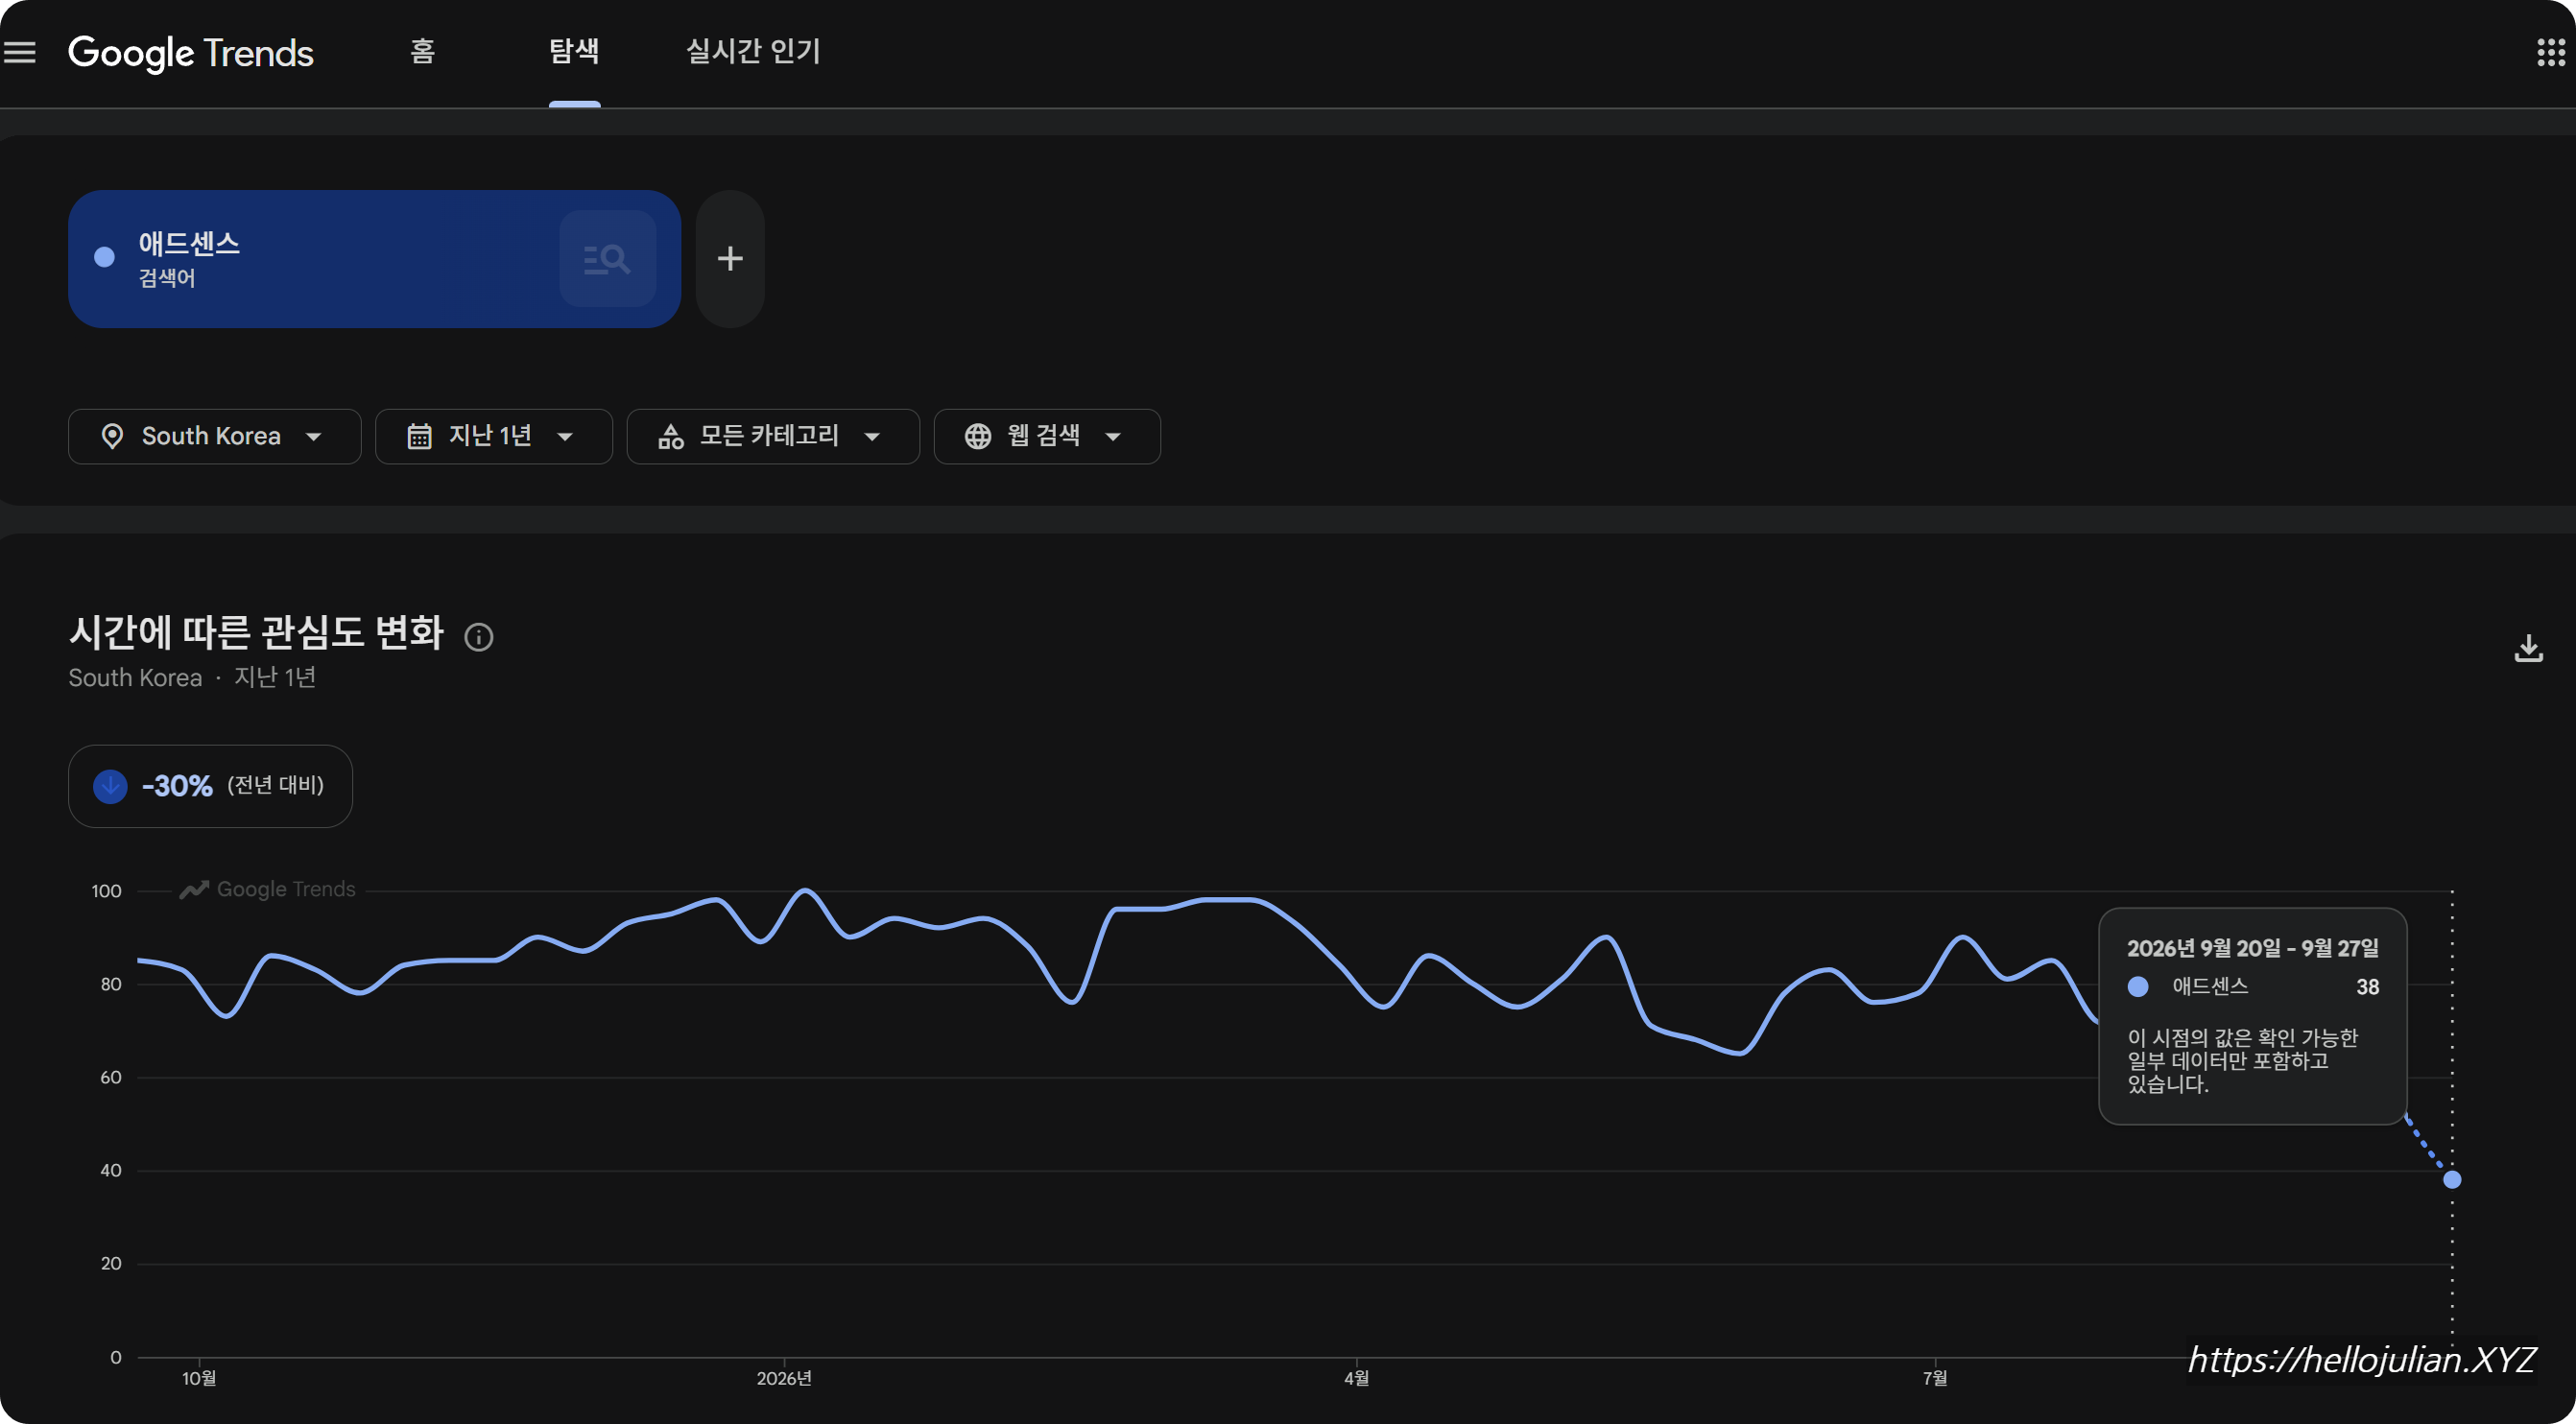The height and width of the screenshot is (1424, 2576).
Task: Click the calendar icon in time filter
Action: click(x=419, y=436)
